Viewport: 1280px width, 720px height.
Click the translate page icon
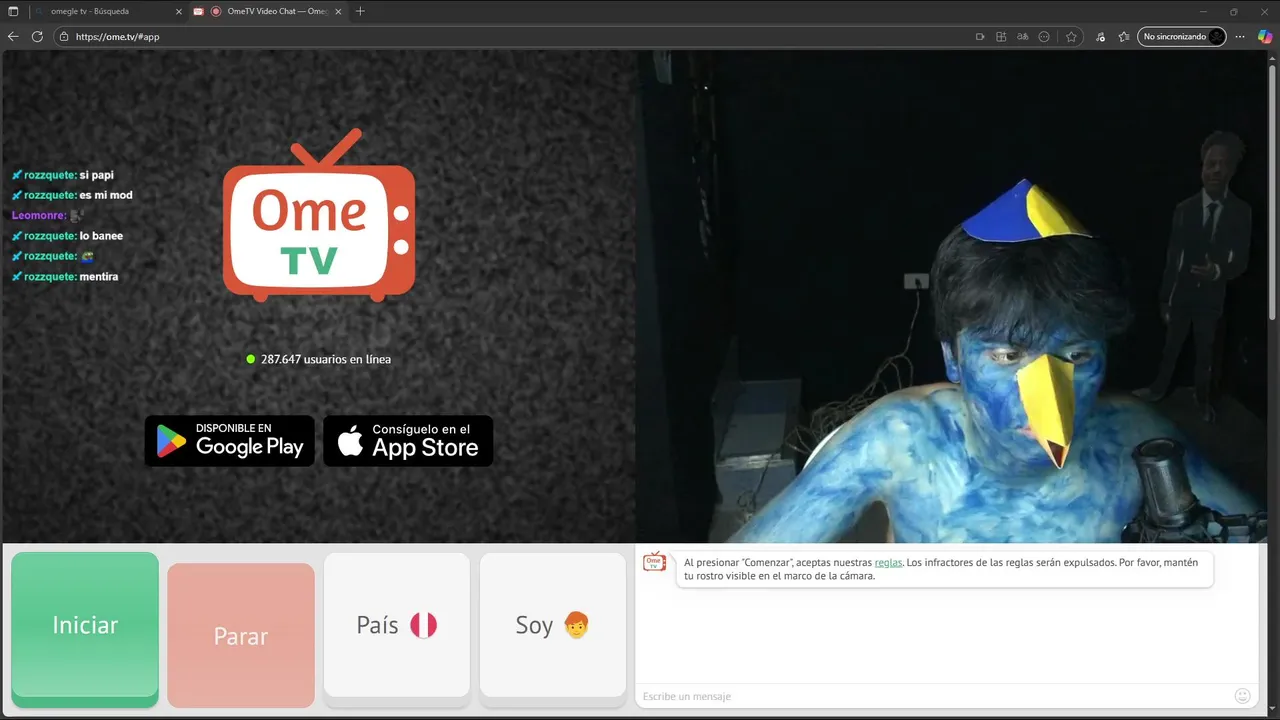pos(1022,36)
